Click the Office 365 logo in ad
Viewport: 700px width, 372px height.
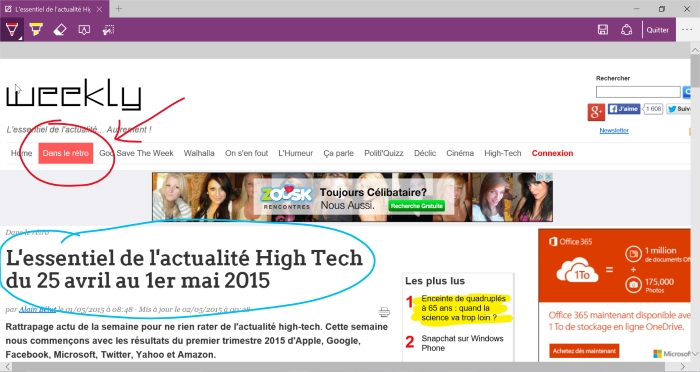tap(571, 242)
